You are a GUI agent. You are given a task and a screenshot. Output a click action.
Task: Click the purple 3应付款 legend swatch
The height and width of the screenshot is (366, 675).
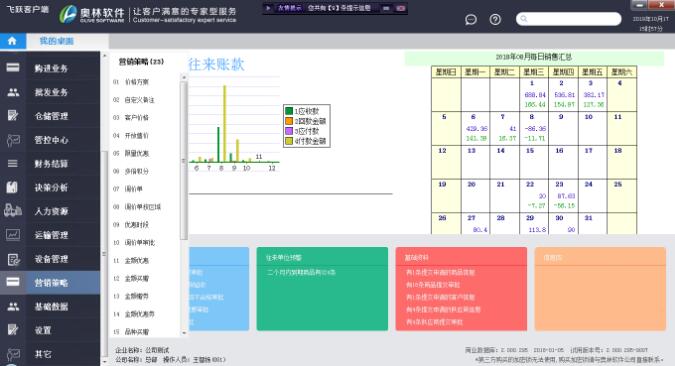tap(289, 131)
